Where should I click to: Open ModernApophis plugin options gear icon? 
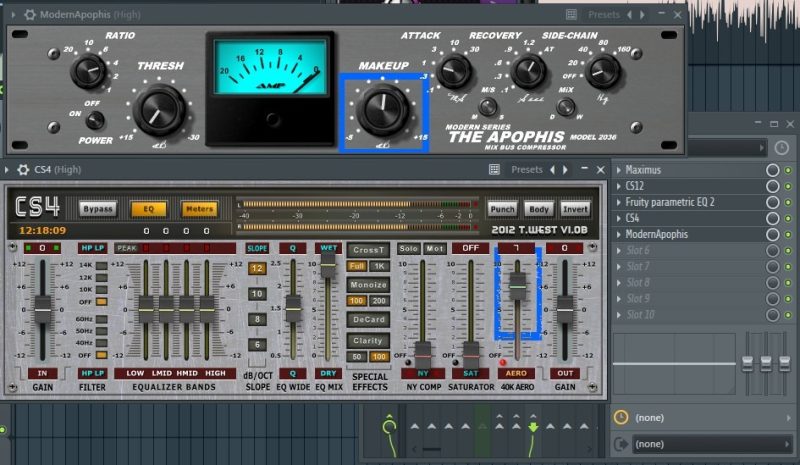[x=30, y=14]
